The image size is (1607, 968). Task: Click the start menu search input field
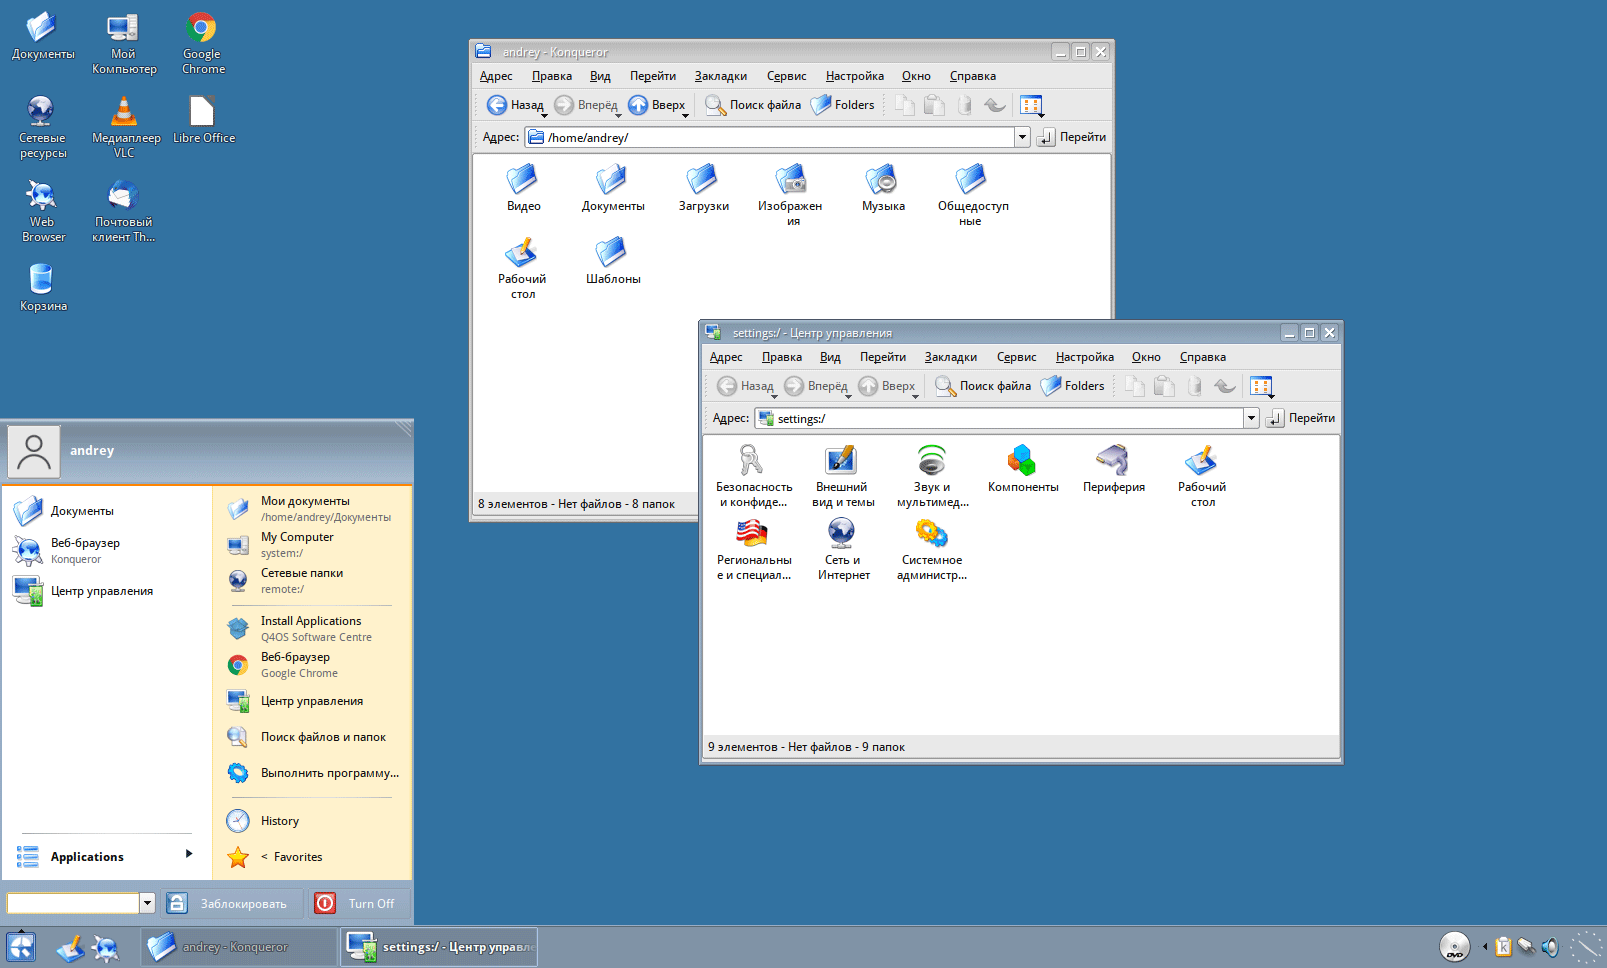click(x=73, y=903)
